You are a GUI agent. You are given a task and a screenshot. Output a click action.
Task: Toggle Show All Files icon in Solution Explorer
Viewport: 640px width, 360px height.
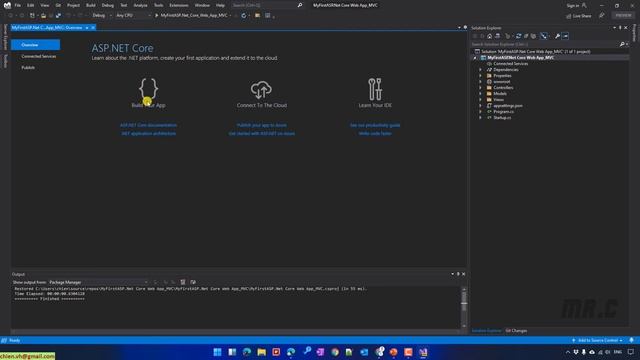point(533,36)
